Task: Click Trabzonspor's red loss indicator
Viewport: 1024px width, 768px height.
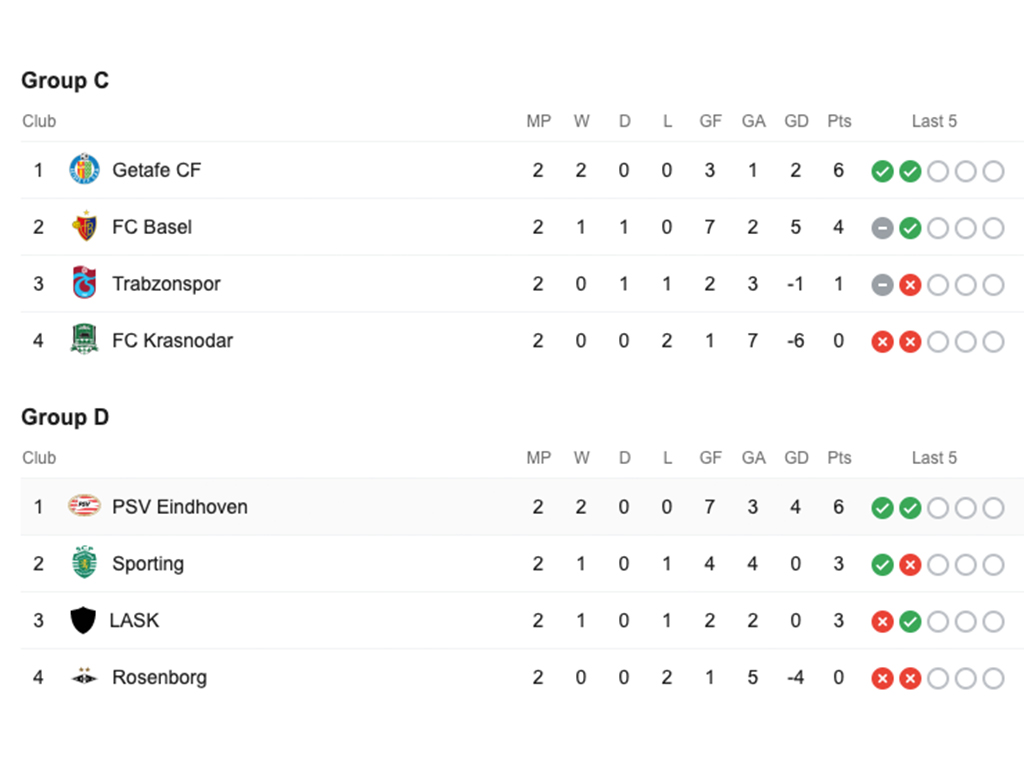Action: click(x=910, y=285)
